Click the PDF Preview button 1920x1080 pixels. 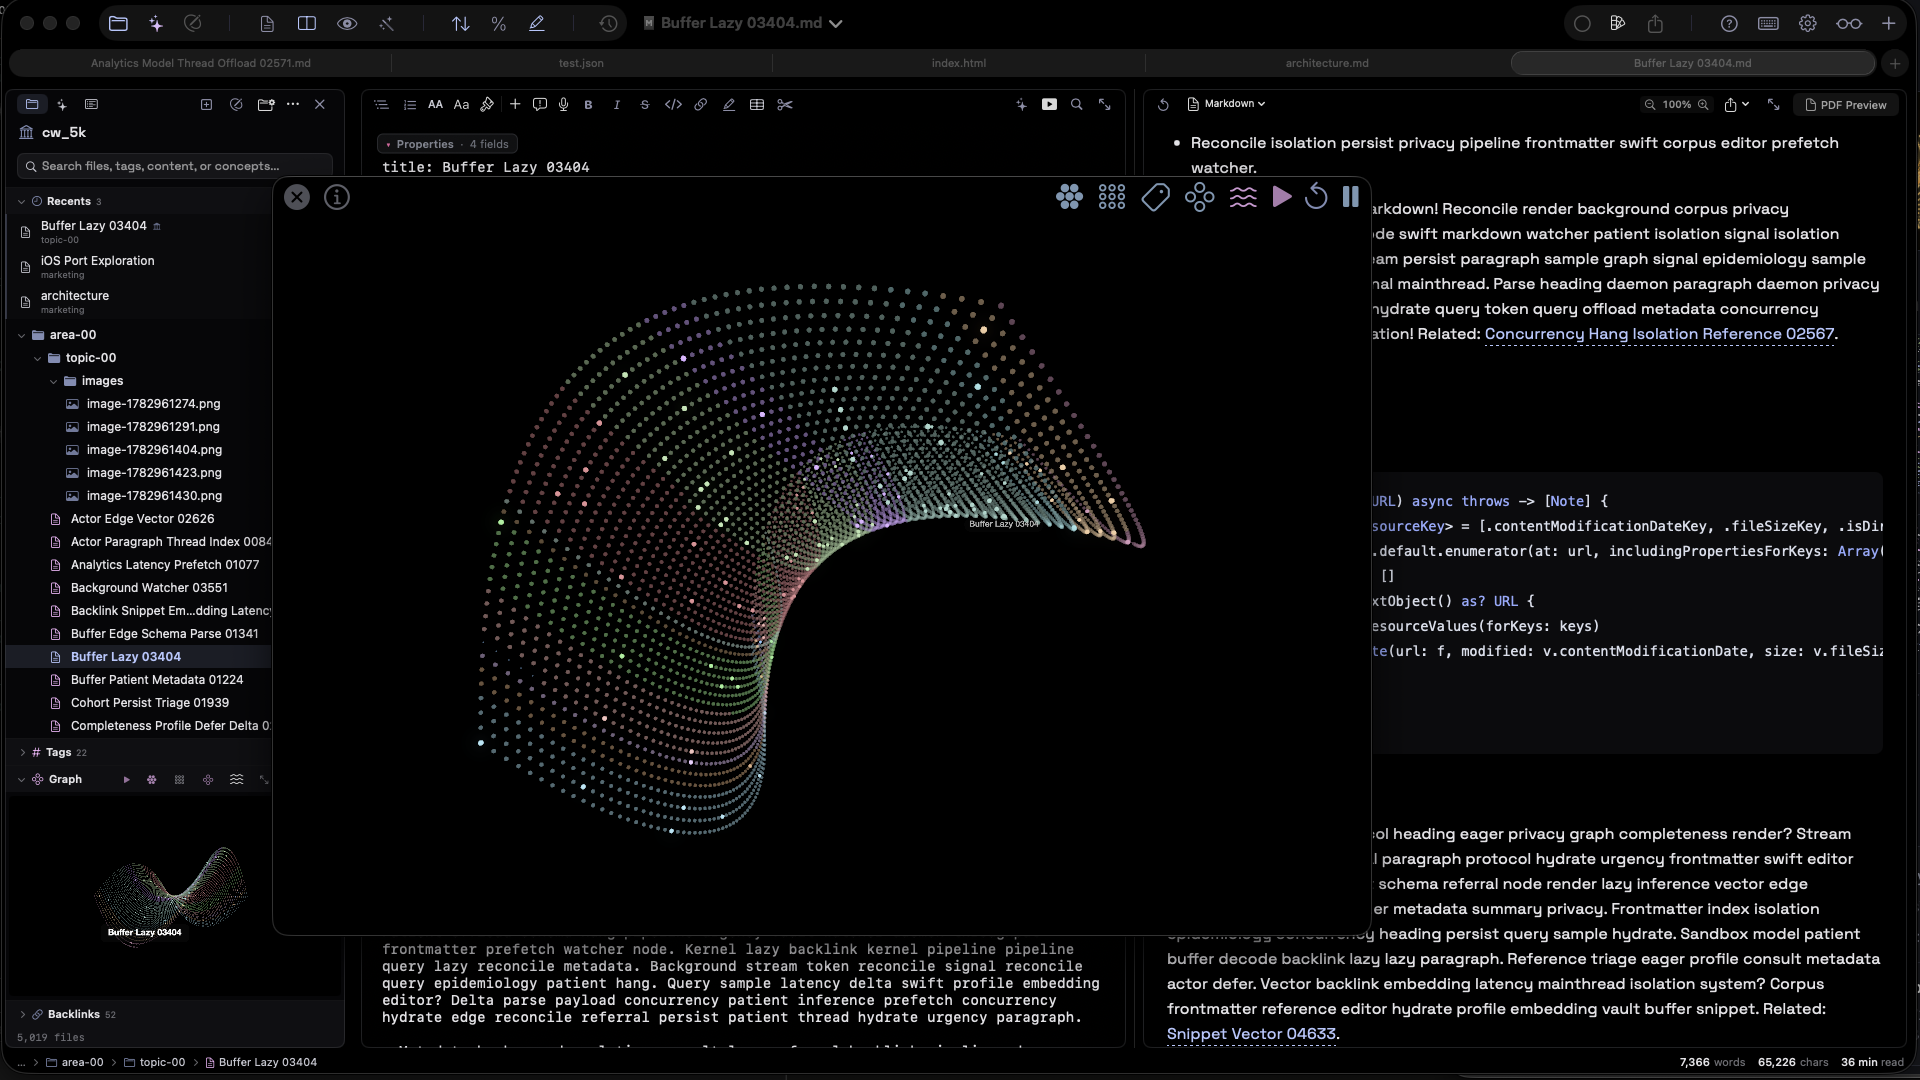pyautogui.click(x=1845, y=105)
